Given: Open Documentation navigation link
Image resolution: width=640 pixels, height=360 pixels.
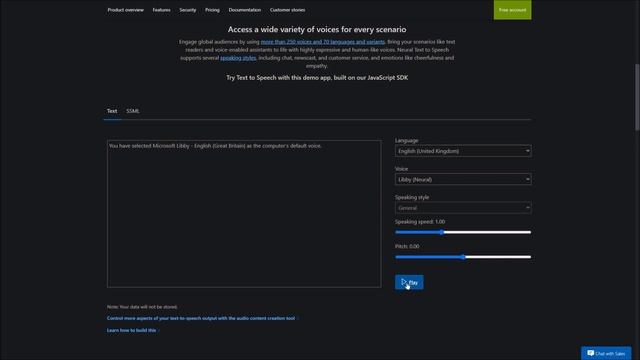Looking at the screenshot, I should coord(244,10).
